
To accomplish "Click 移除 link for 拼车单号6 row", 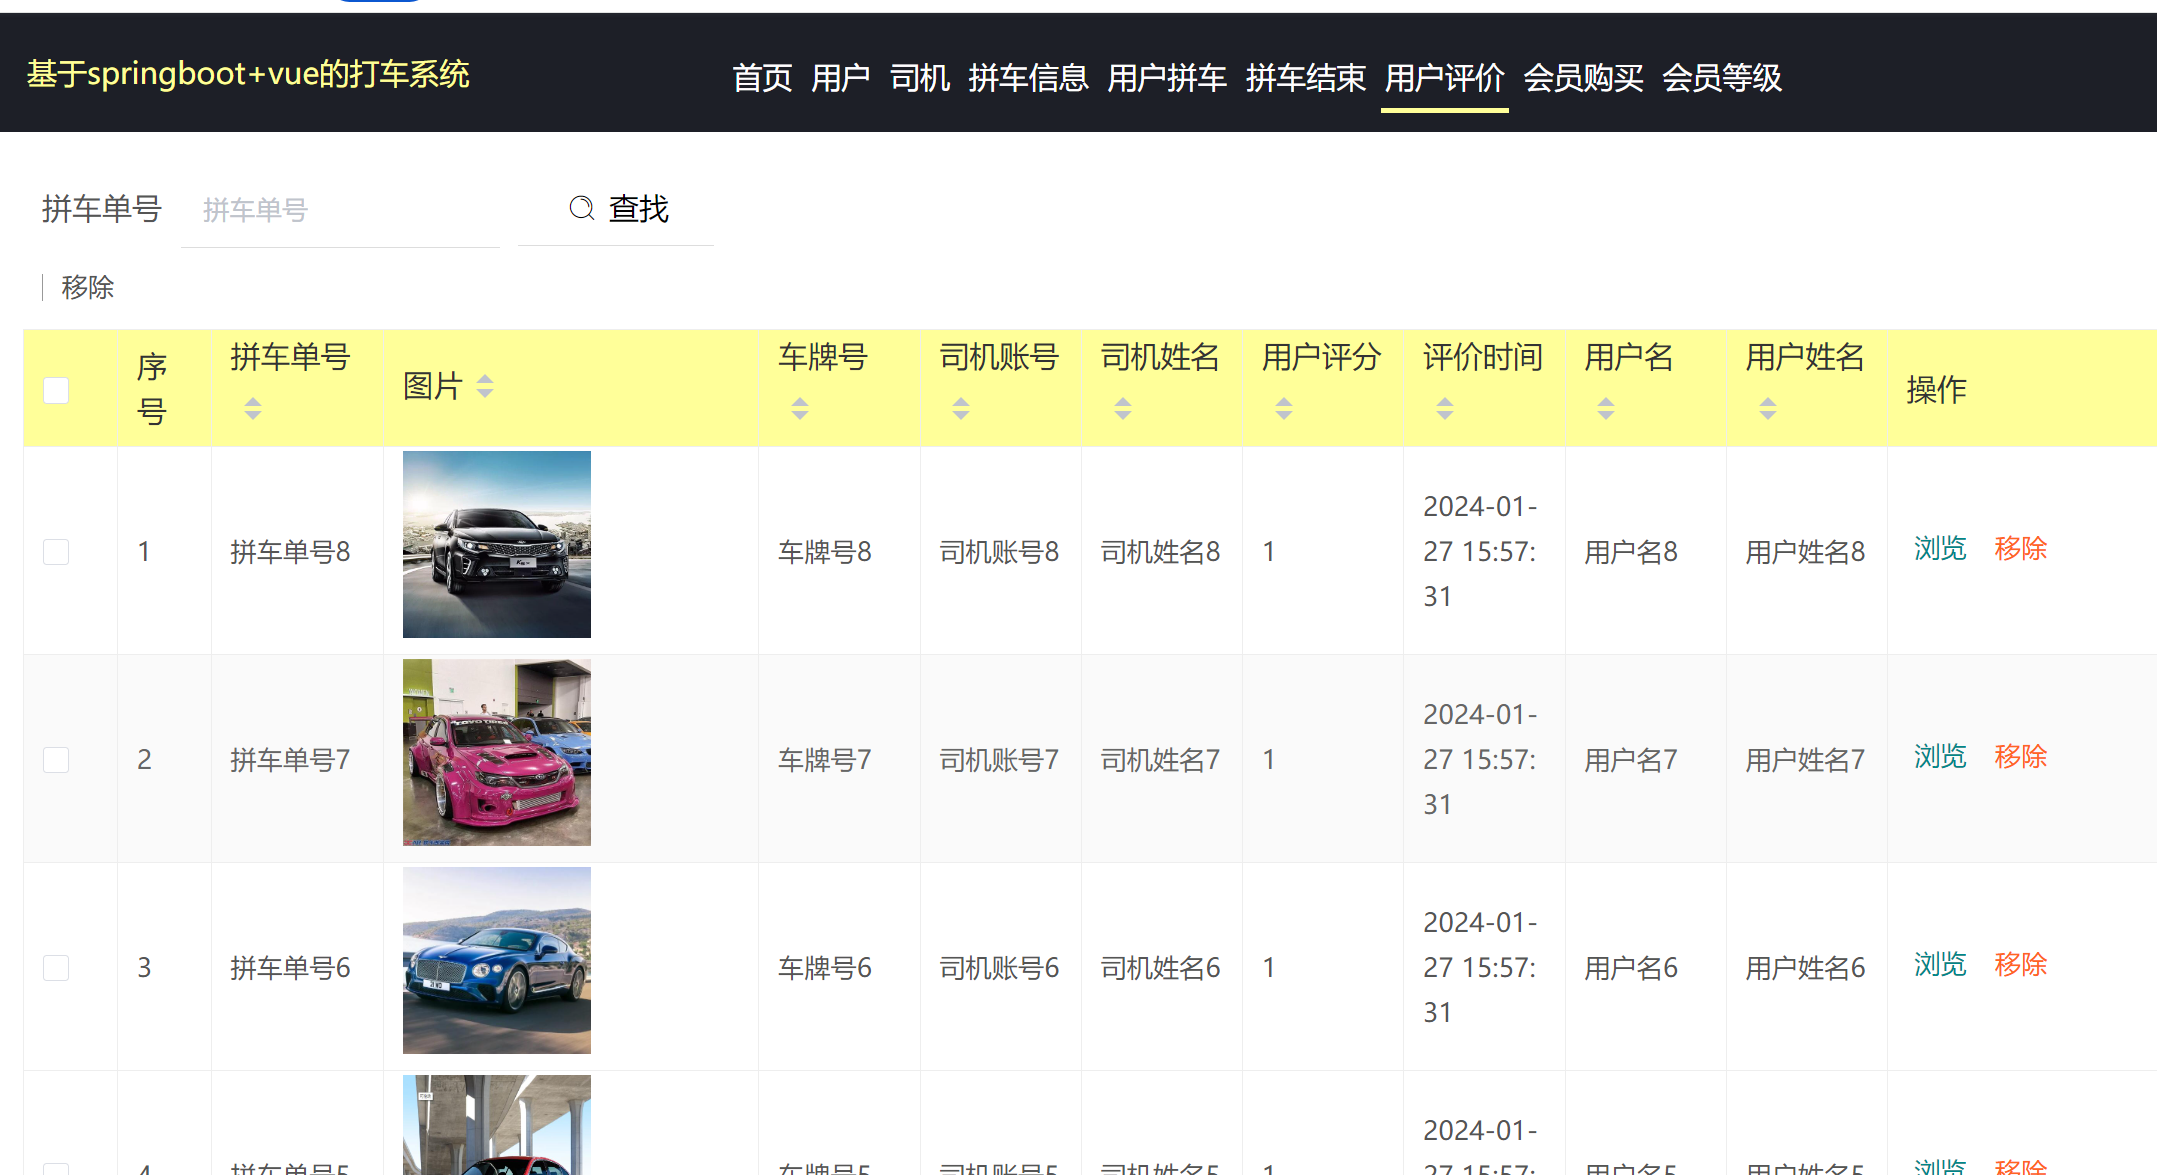I will point(2021,965).
